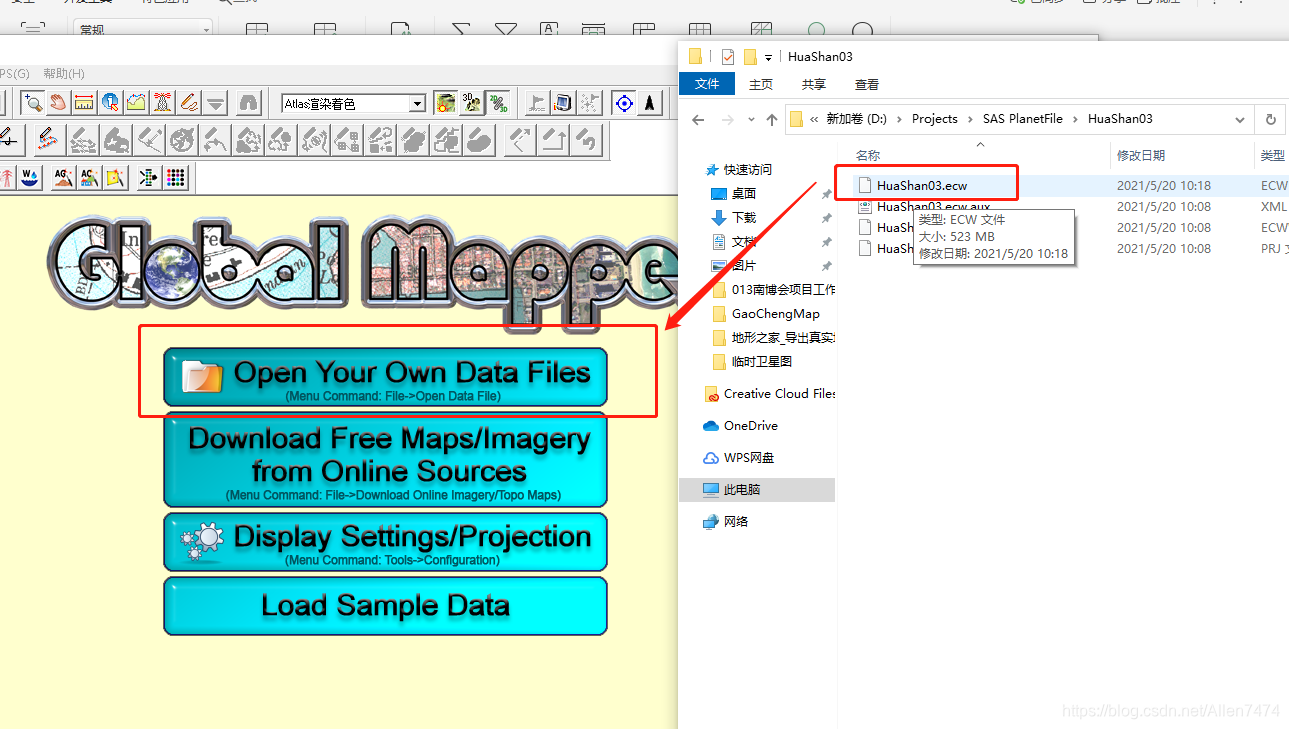Toggle hill shading sun icon
This screenshot has width=1289, height=729.
(x=446, y=103)
